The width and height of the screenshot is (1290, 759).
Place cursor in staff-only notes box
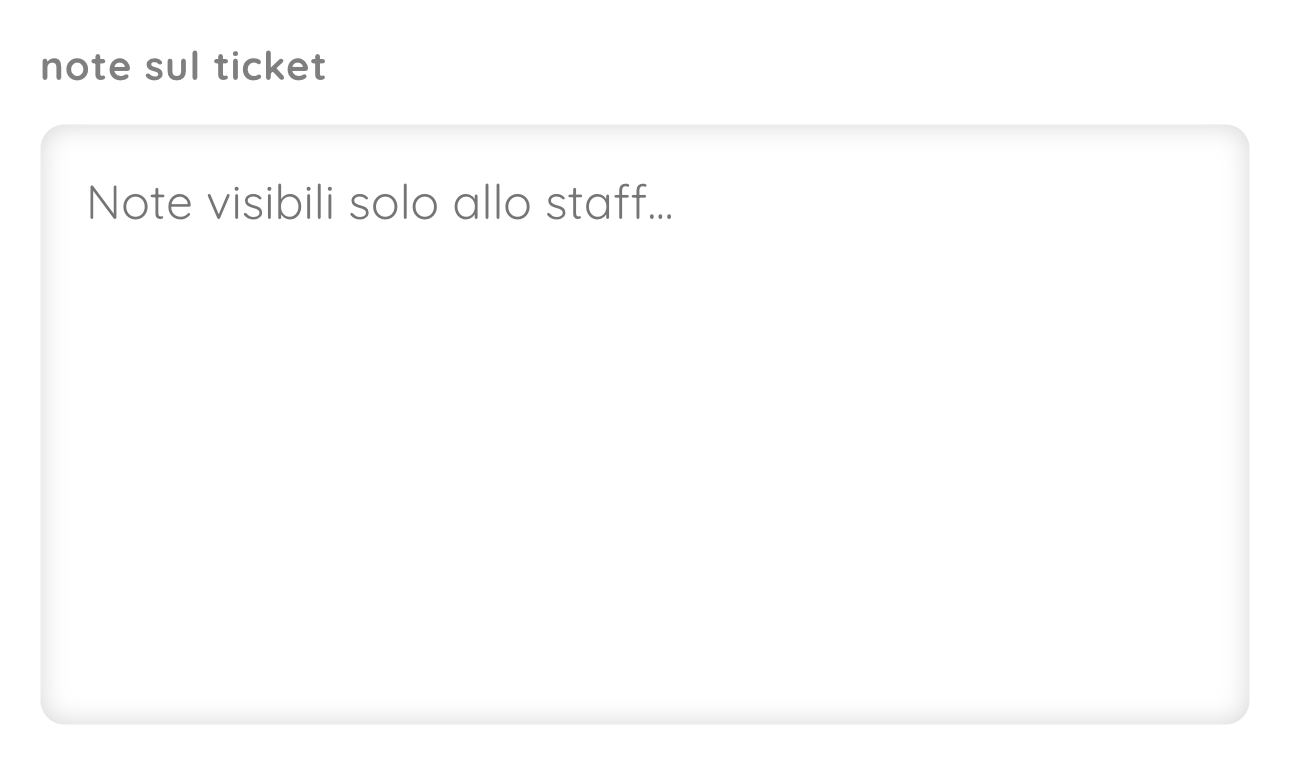point(644,424)
